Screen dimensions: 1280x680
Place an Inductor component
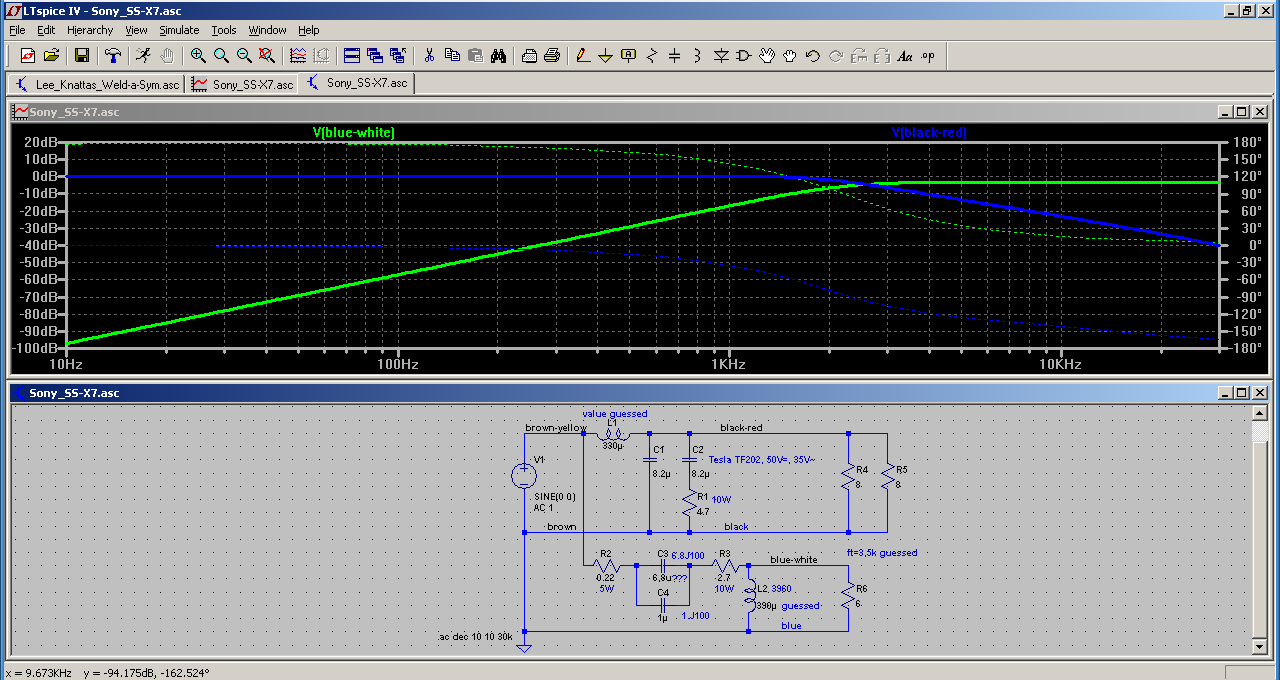pos(698,55)
